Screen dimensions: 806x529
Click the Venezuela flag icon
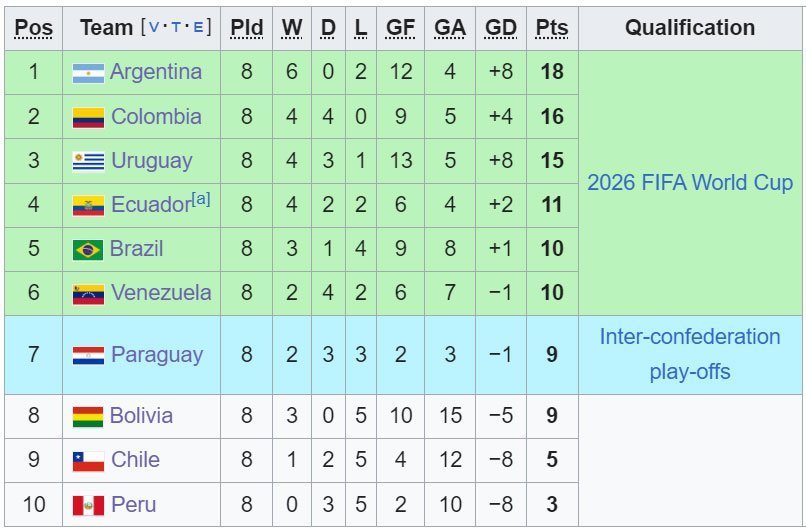88,294
